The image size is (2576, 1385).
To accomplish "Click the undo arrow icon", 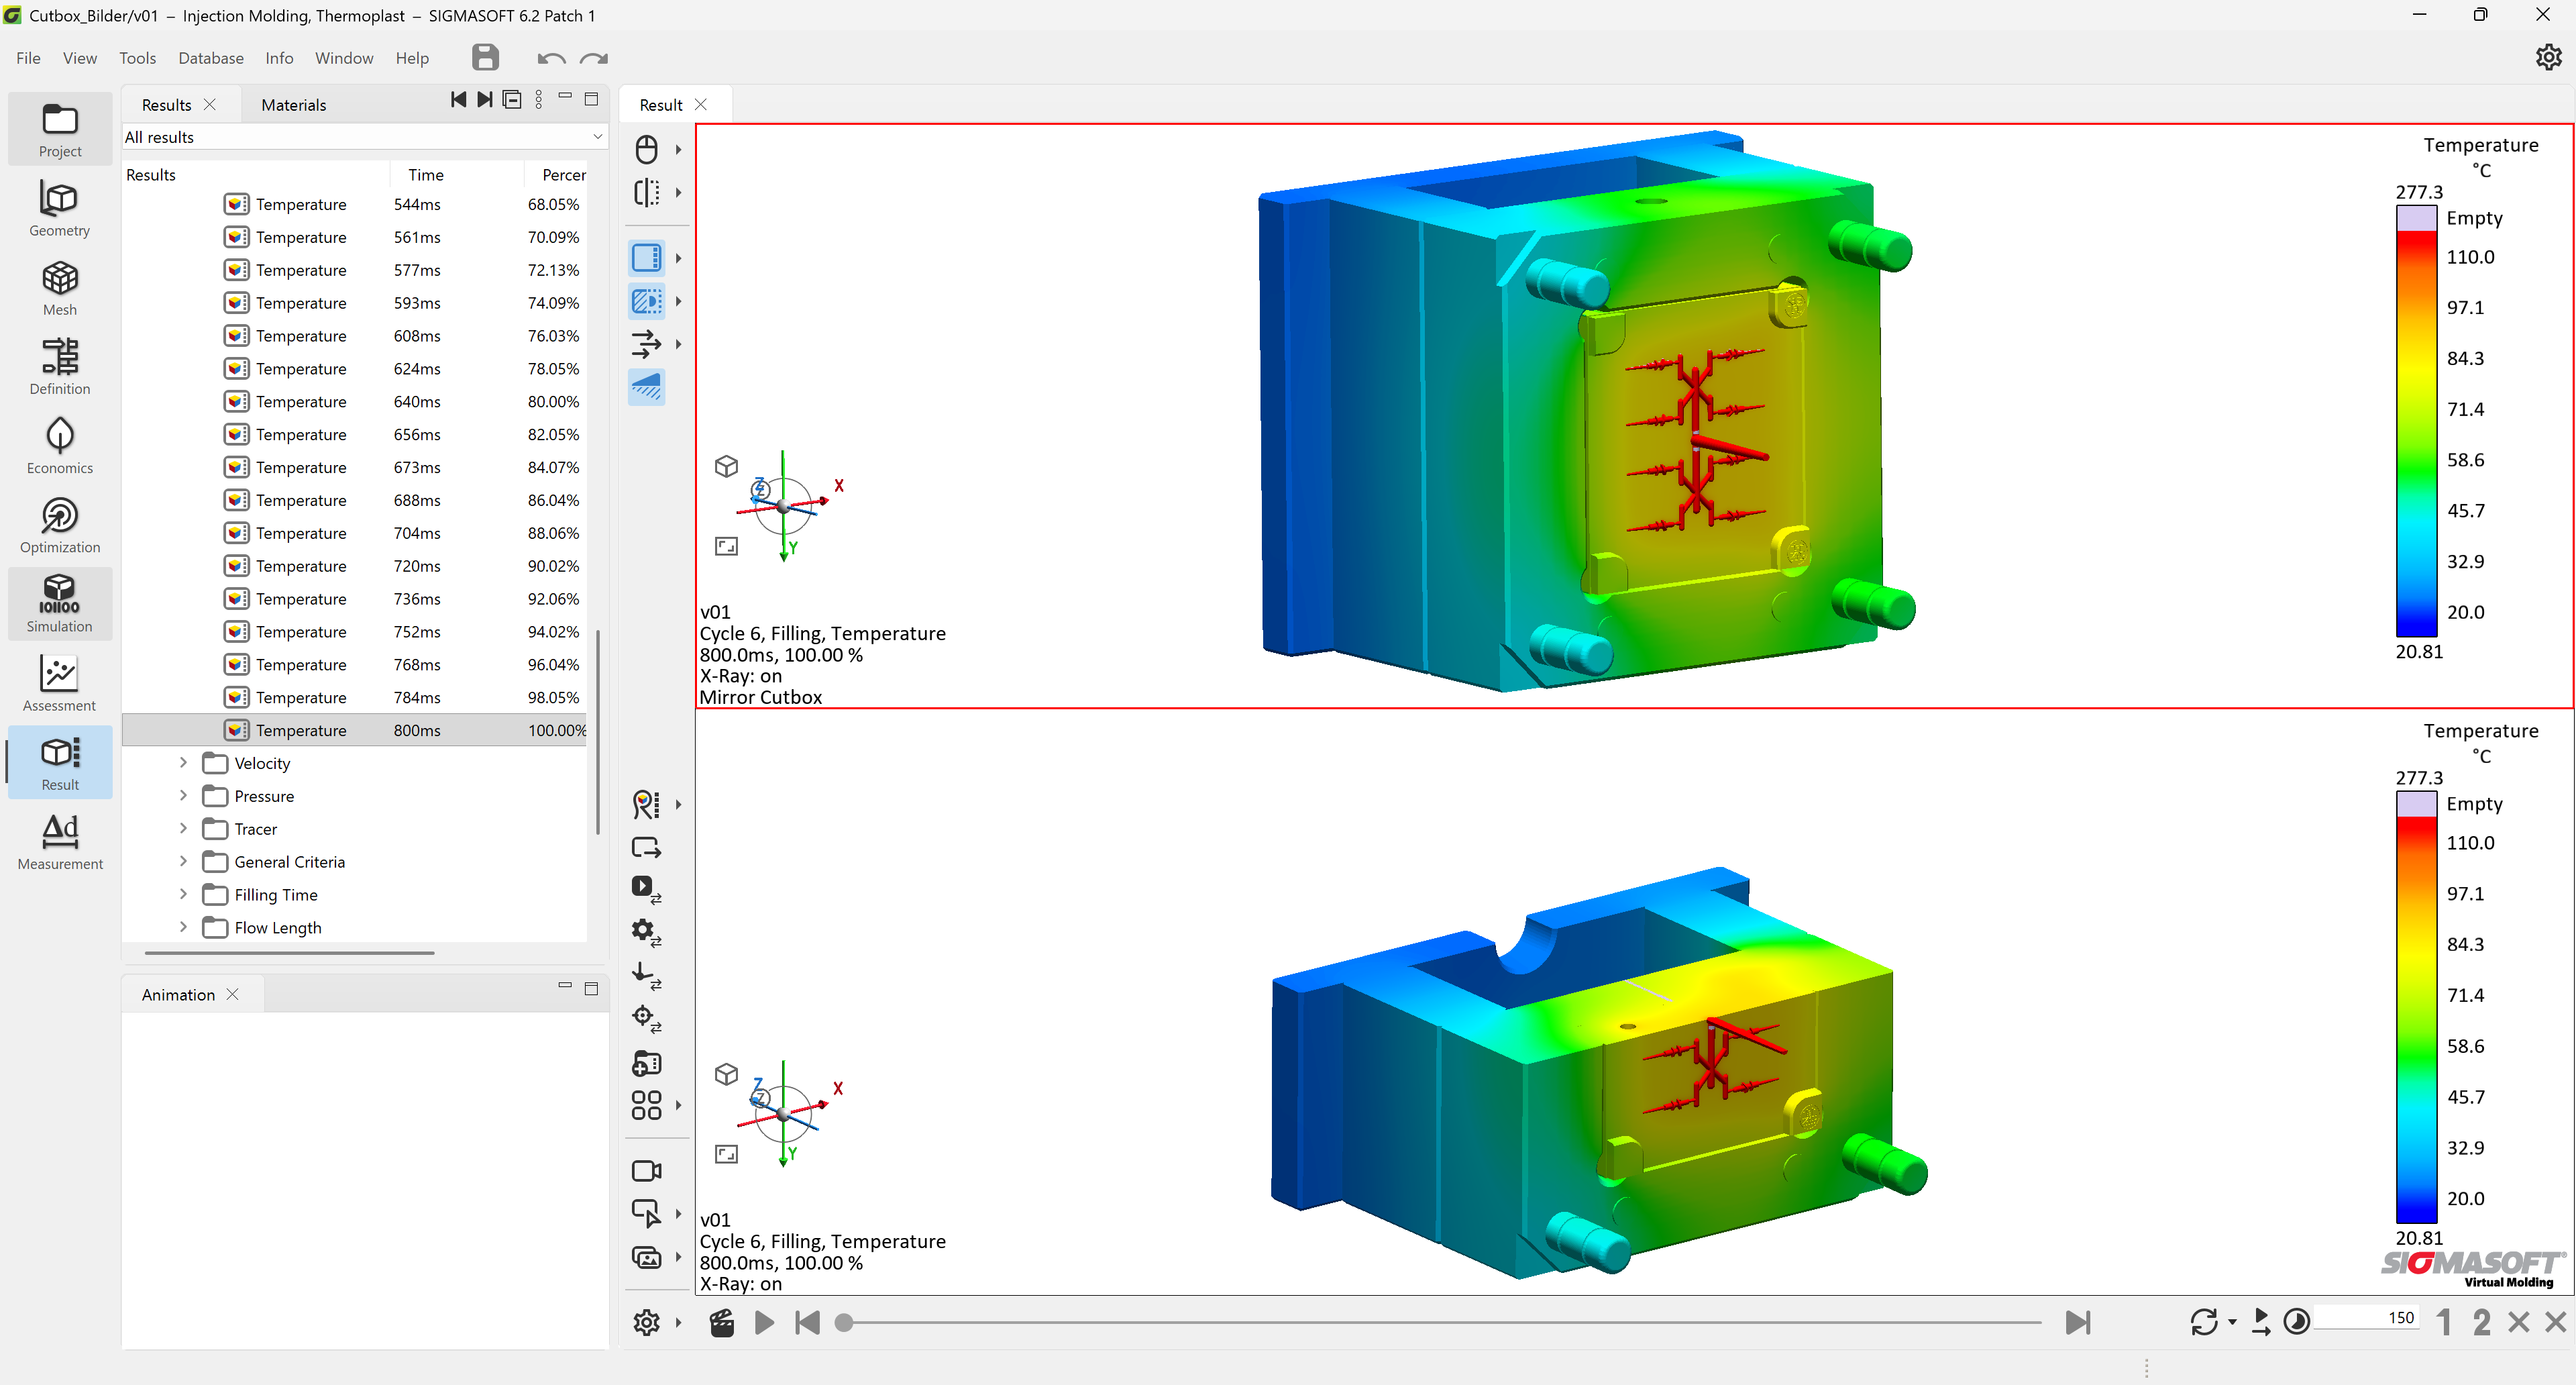I will tap(551, 58).
